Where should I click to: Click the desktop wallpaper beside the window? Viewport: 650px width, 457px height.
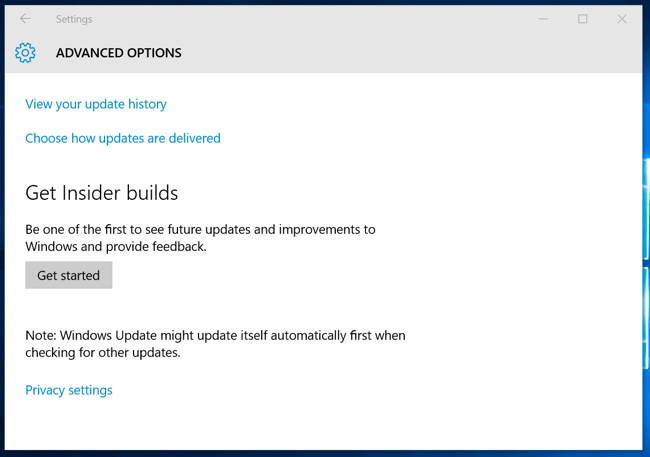646,228
